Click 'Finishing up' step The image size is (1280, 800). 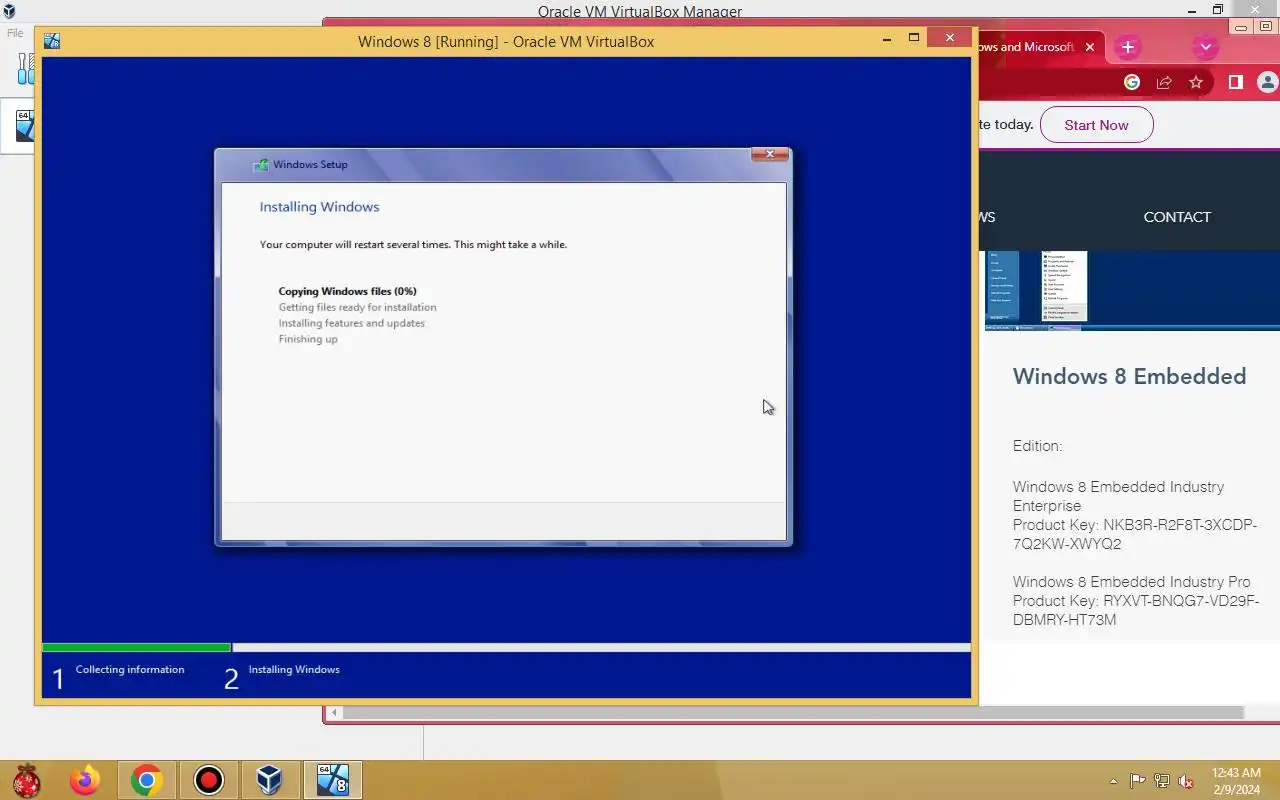point(308,339)
